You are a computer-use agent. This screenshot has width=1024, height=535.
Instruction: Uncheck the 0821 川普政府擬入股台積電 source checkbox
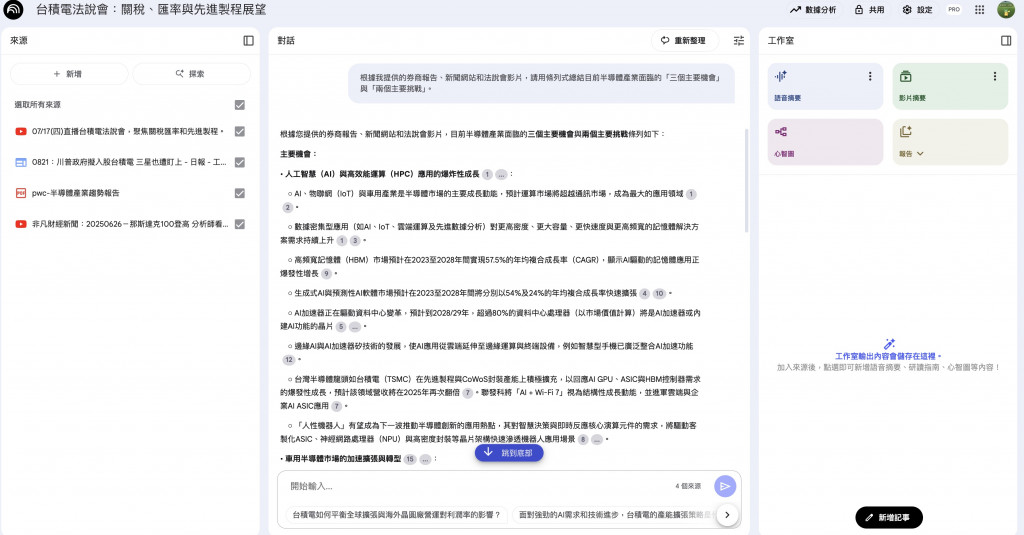(x=240, y=162)
